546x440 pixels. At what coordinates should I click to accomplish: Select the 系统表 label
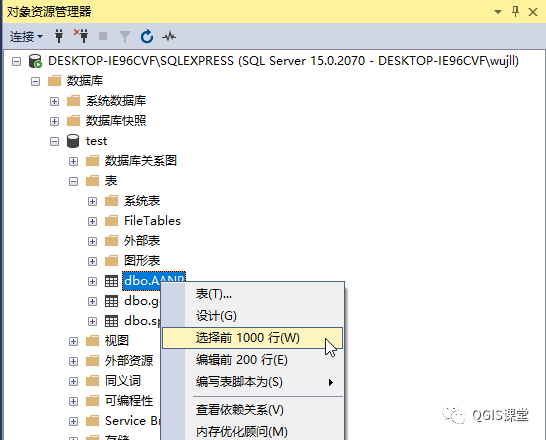[x=142, y=201]
